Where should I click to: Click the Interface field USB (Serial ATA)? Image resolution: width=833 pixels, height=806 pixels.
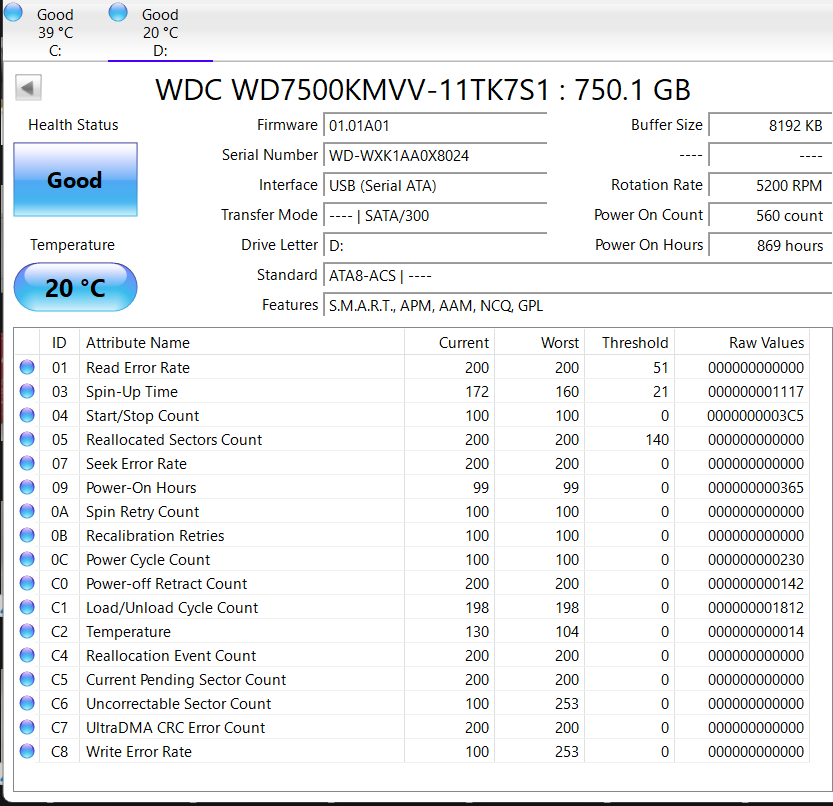(x=435, y=186)
